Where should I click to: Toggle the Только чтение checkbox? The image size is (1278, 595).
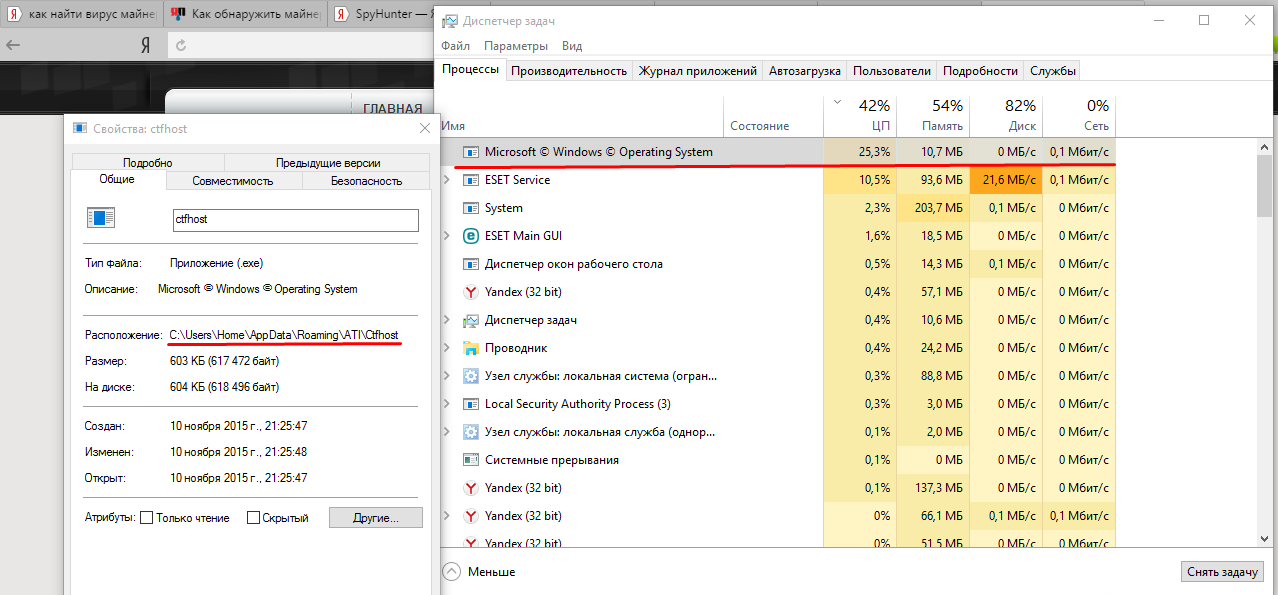pyautogui.click(x=147, y=518)
